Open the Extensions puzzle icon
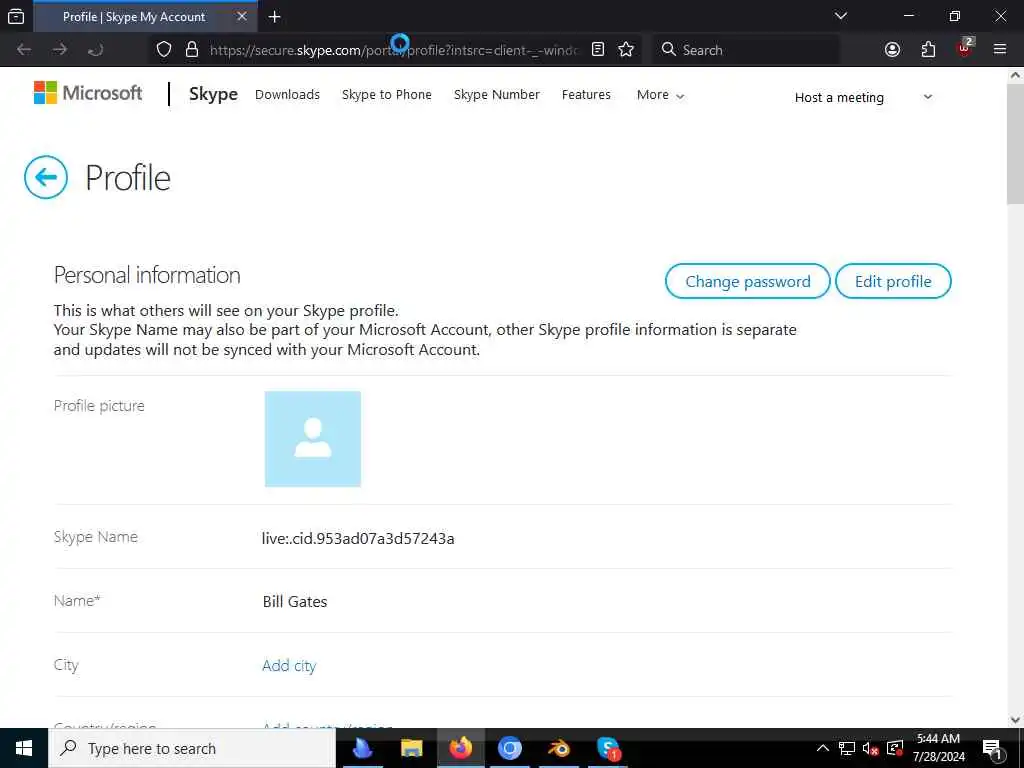The height and width of the screenshot is (768, 1024). 928,50
